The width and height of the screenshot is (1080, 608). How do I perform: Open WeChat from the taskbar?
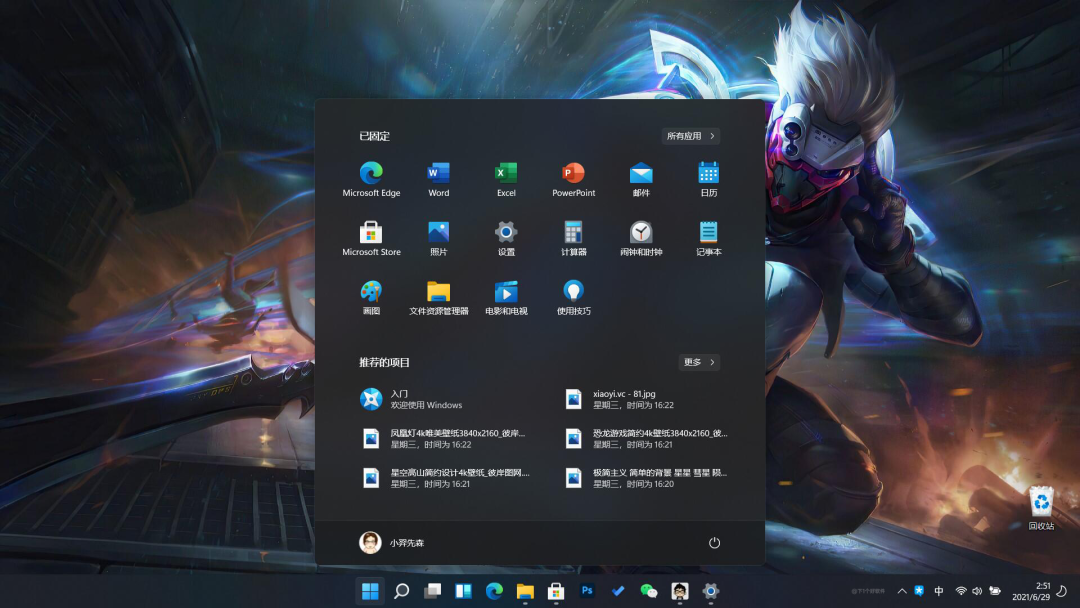click(x=649, y=591)
